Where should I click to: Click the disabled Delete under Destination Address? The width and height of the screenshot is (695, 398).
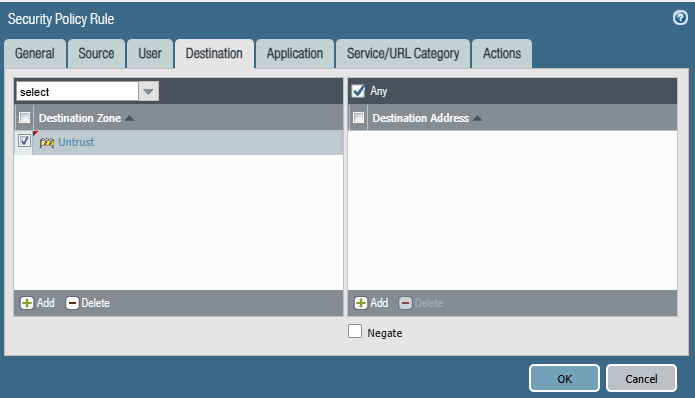[421, 303]
